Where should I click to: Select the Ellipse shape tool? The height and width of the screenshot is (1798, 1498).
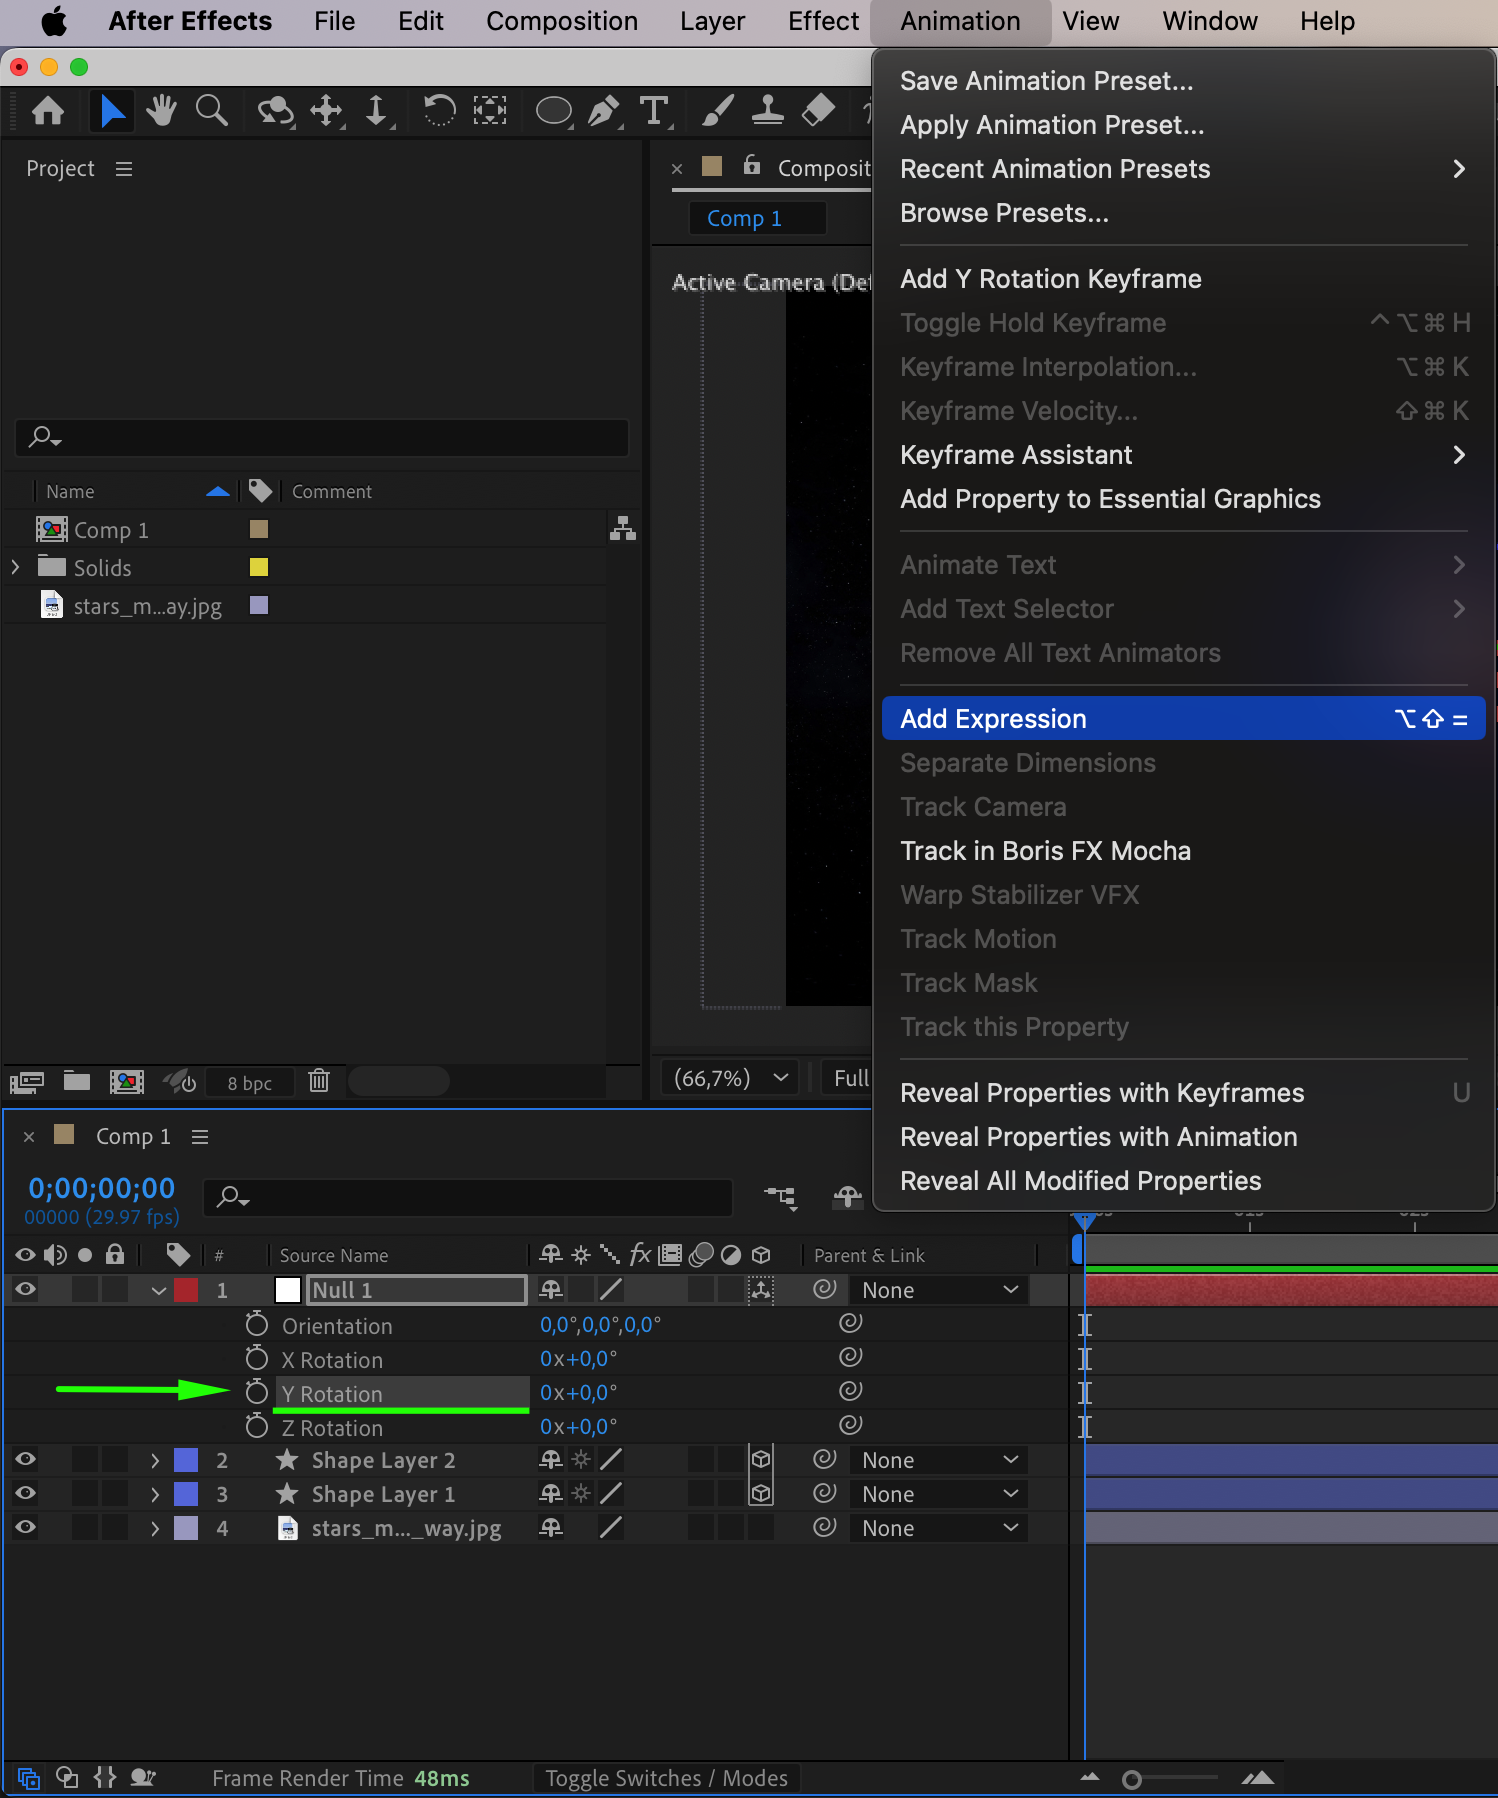coord(554,110)
